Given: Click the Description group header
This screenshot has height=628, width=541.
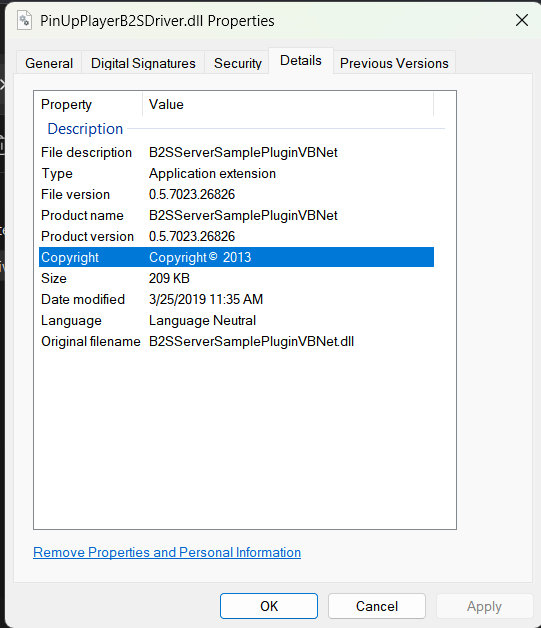Looking at the screenshot, I should pyautogui.click(x=85, y=129).
